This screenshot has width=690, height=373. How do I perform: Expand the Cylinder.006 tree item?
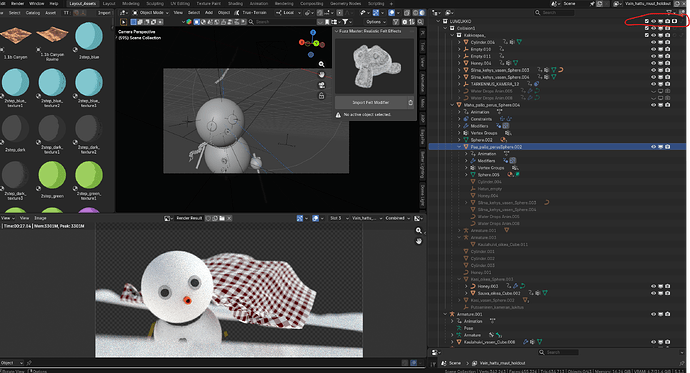(x=459, y=42)
